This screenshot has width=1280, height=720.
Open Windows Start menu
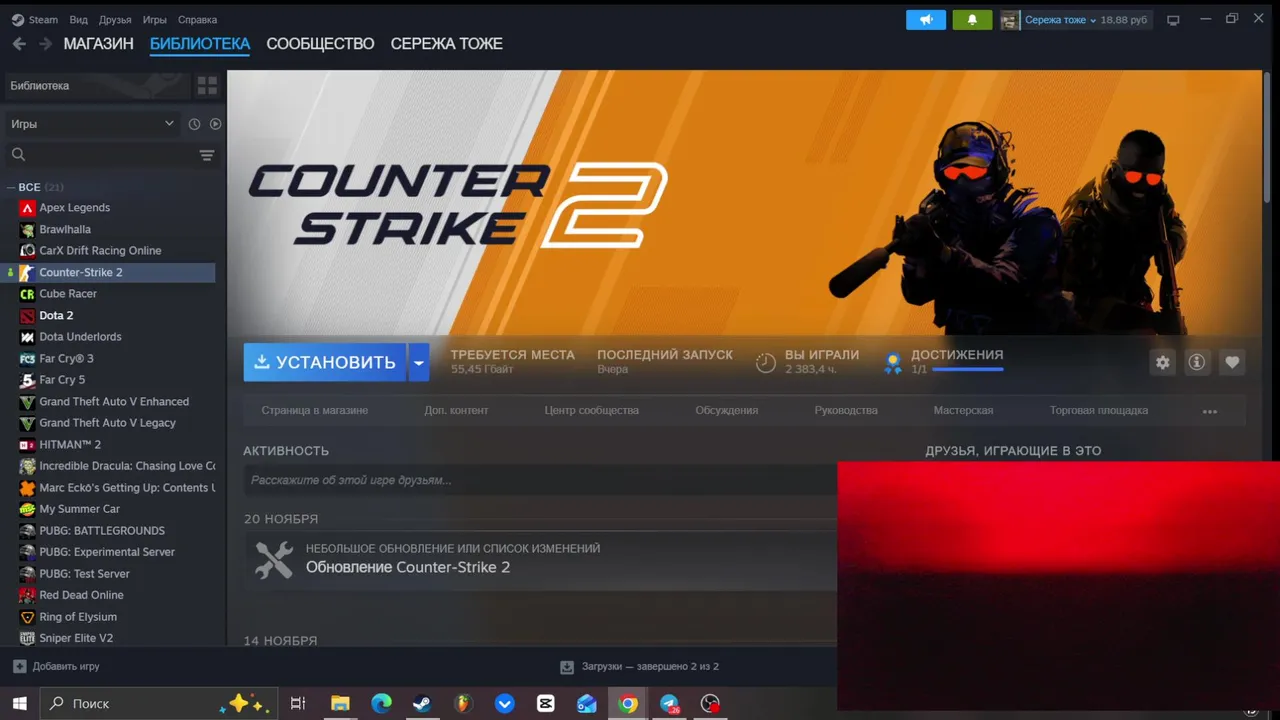[x=19, y=703]
